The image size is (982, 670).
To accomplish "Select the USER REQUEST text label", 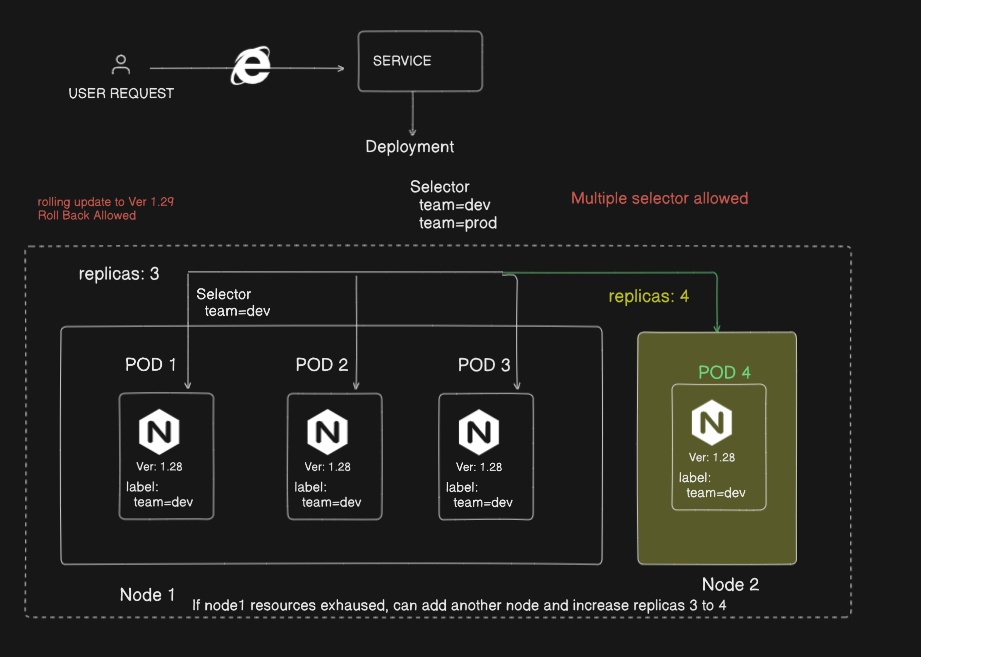I will (121, 93).
